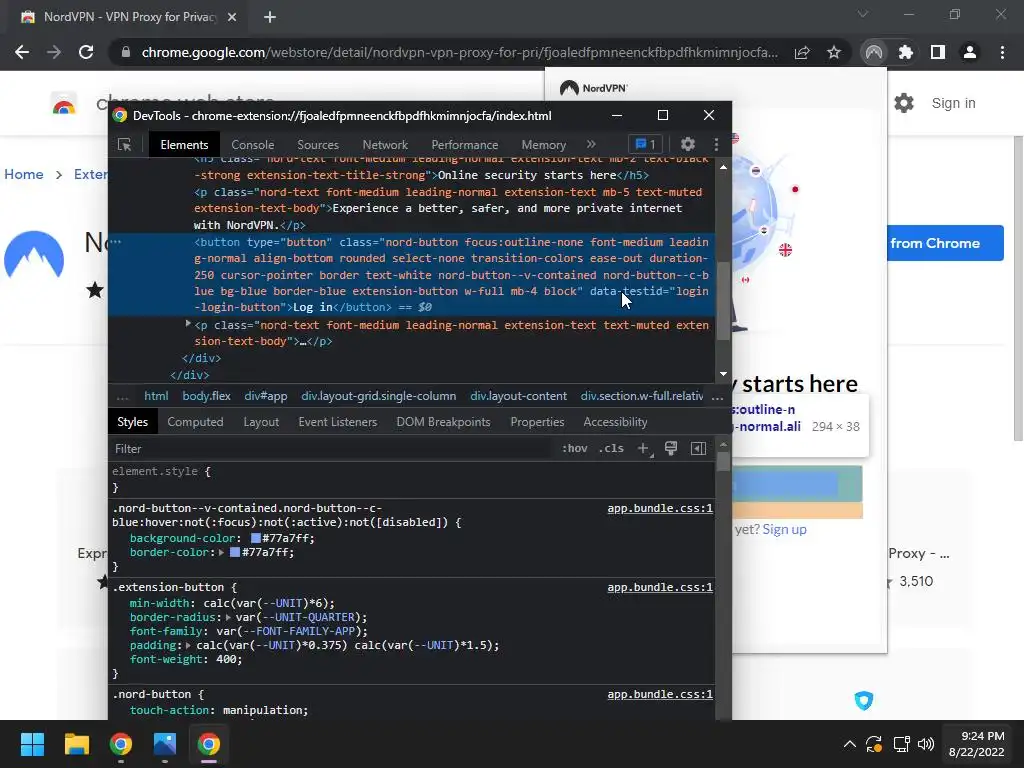
Task: Open Chrome three-dot main menu
Action: pyautogui.click(x=1002, y=52)
